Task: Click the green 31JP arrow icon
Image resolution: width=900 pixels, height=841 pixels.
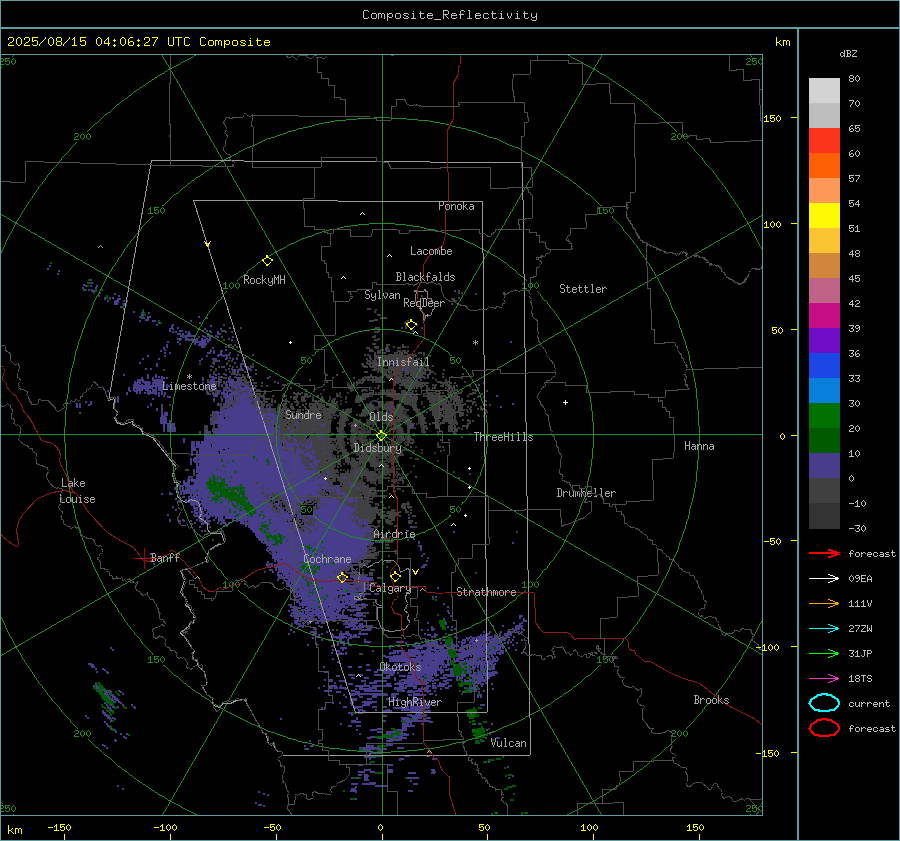Action: point(824,653)
